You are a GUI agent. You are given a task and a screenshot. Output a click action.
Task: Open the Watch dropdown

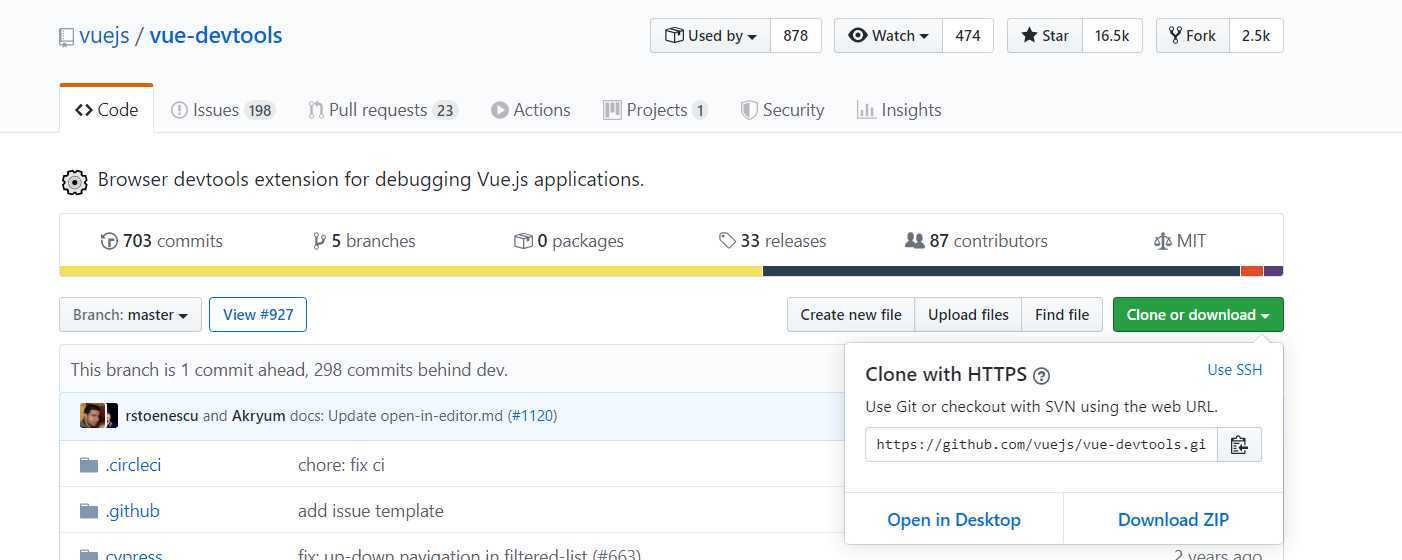[889, 36]
